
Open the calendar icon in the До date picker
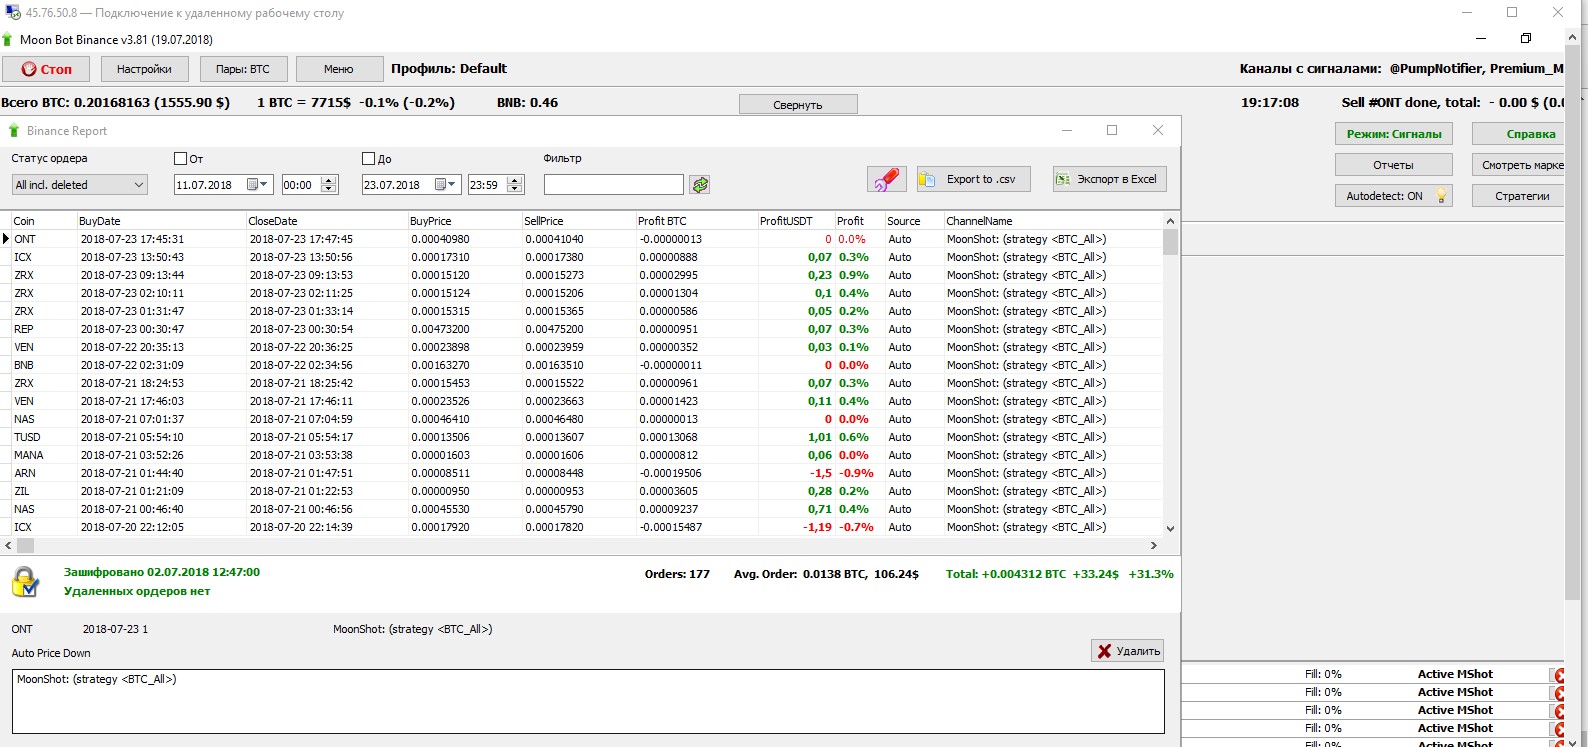pos(440,185)
